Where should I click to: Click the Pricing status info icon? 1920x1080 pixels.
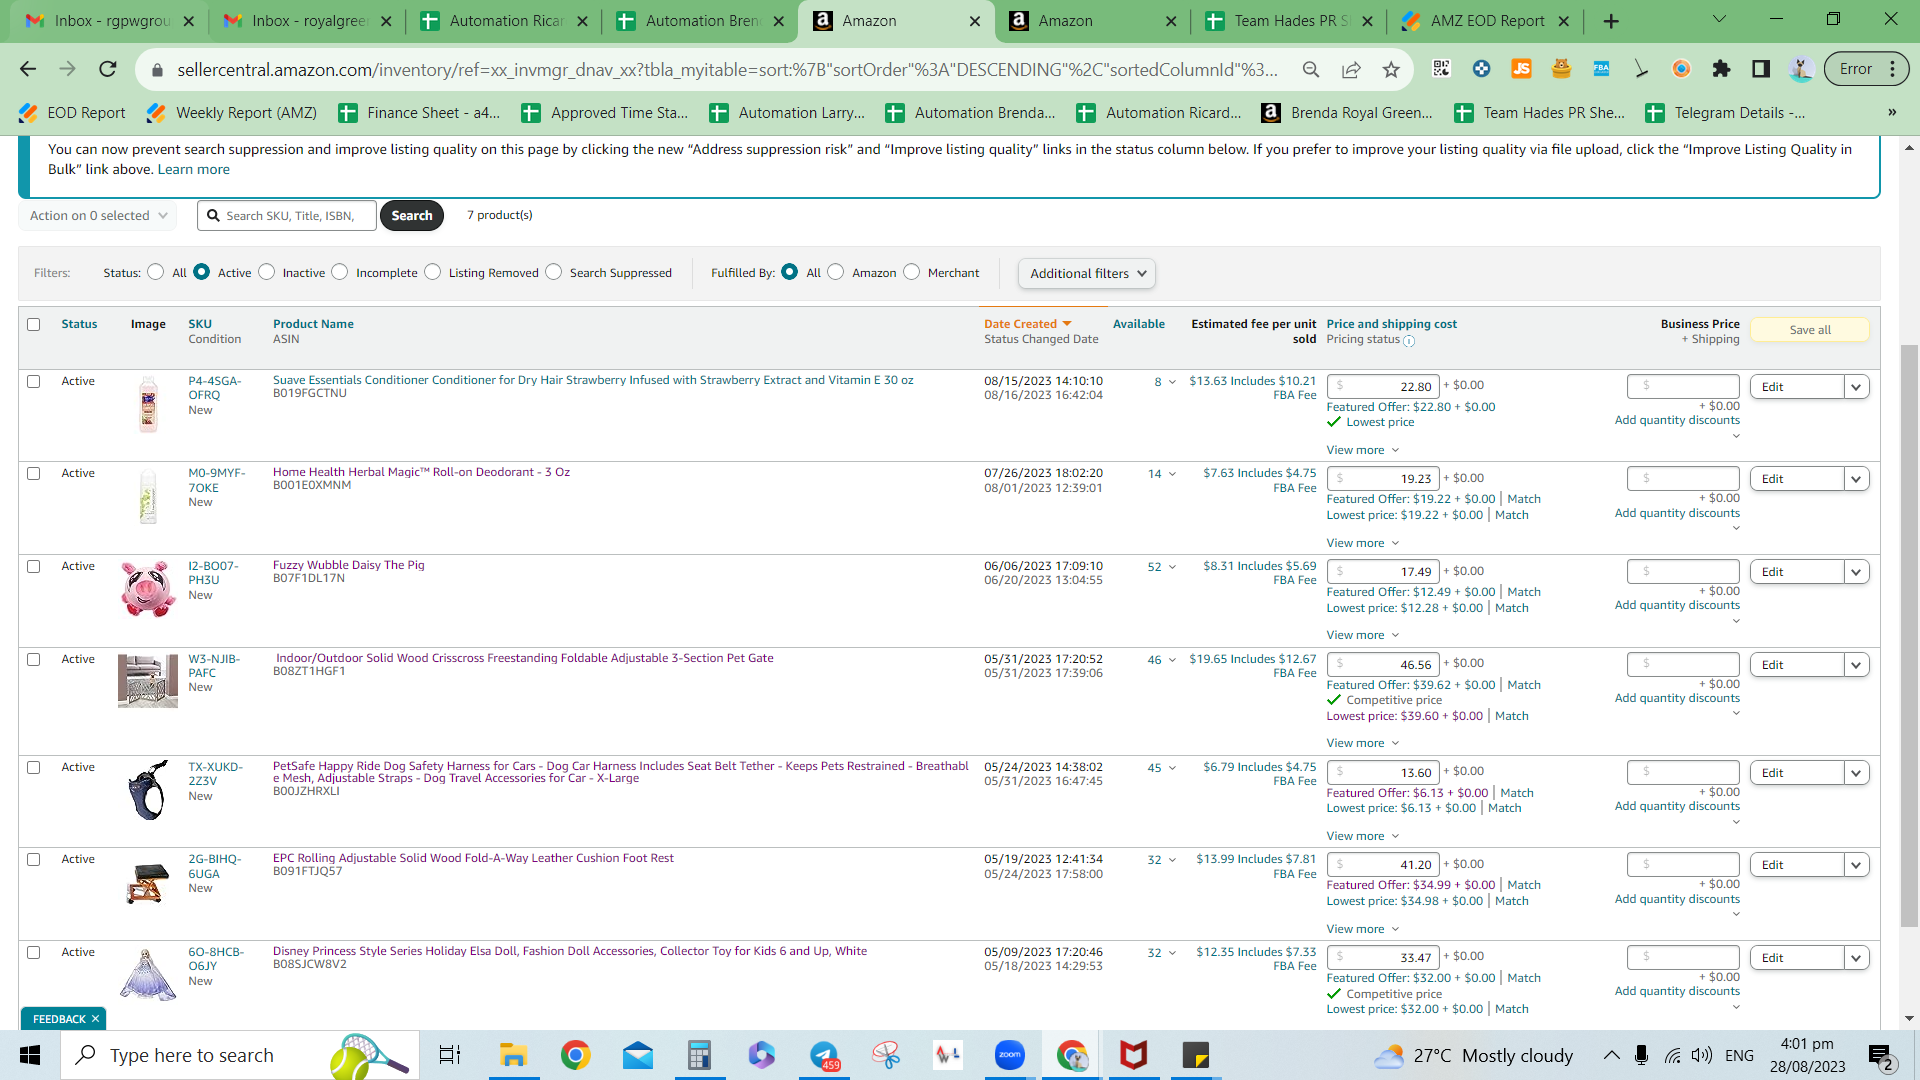coord(1409,341)
